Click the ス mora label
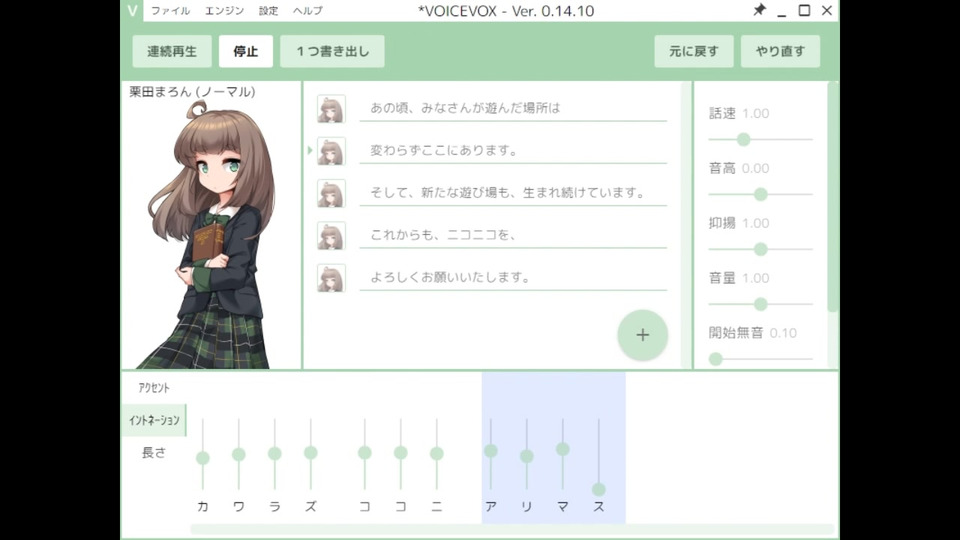The image size is (960, 540). coord(599,506)
